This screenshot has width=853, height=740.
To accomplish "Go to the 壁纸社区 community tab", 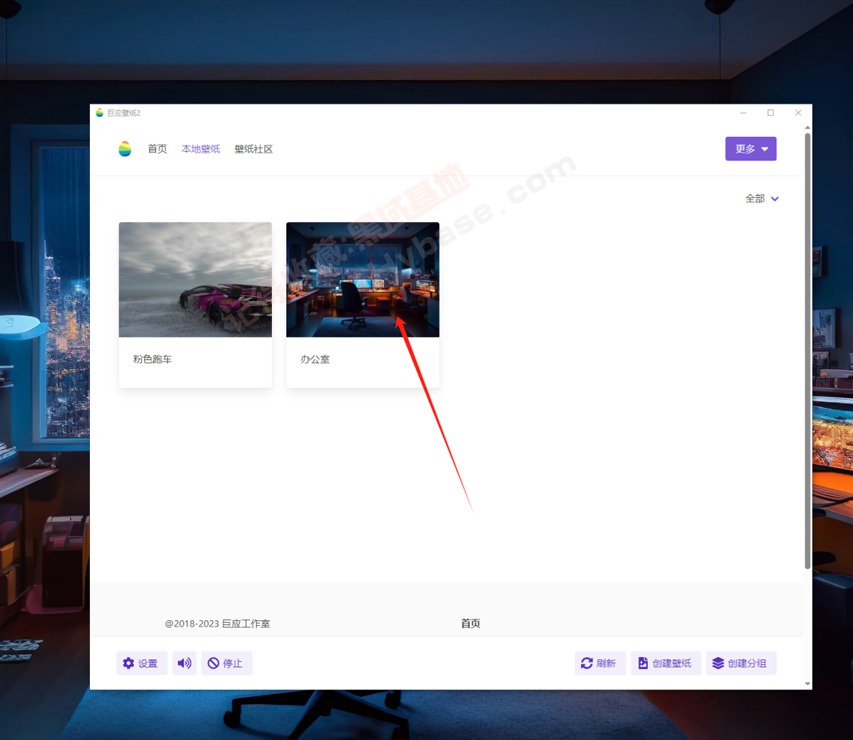I will pyautogui.click(x=254, y=149).
